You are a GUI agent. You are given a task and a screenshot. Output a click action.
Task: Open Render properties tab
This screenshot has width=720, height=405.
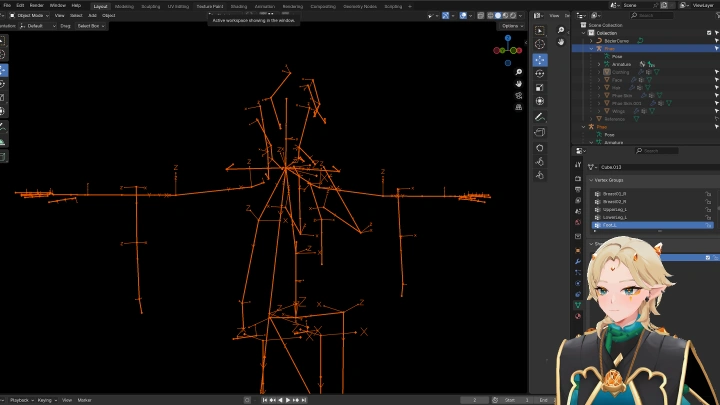[578, 178]
